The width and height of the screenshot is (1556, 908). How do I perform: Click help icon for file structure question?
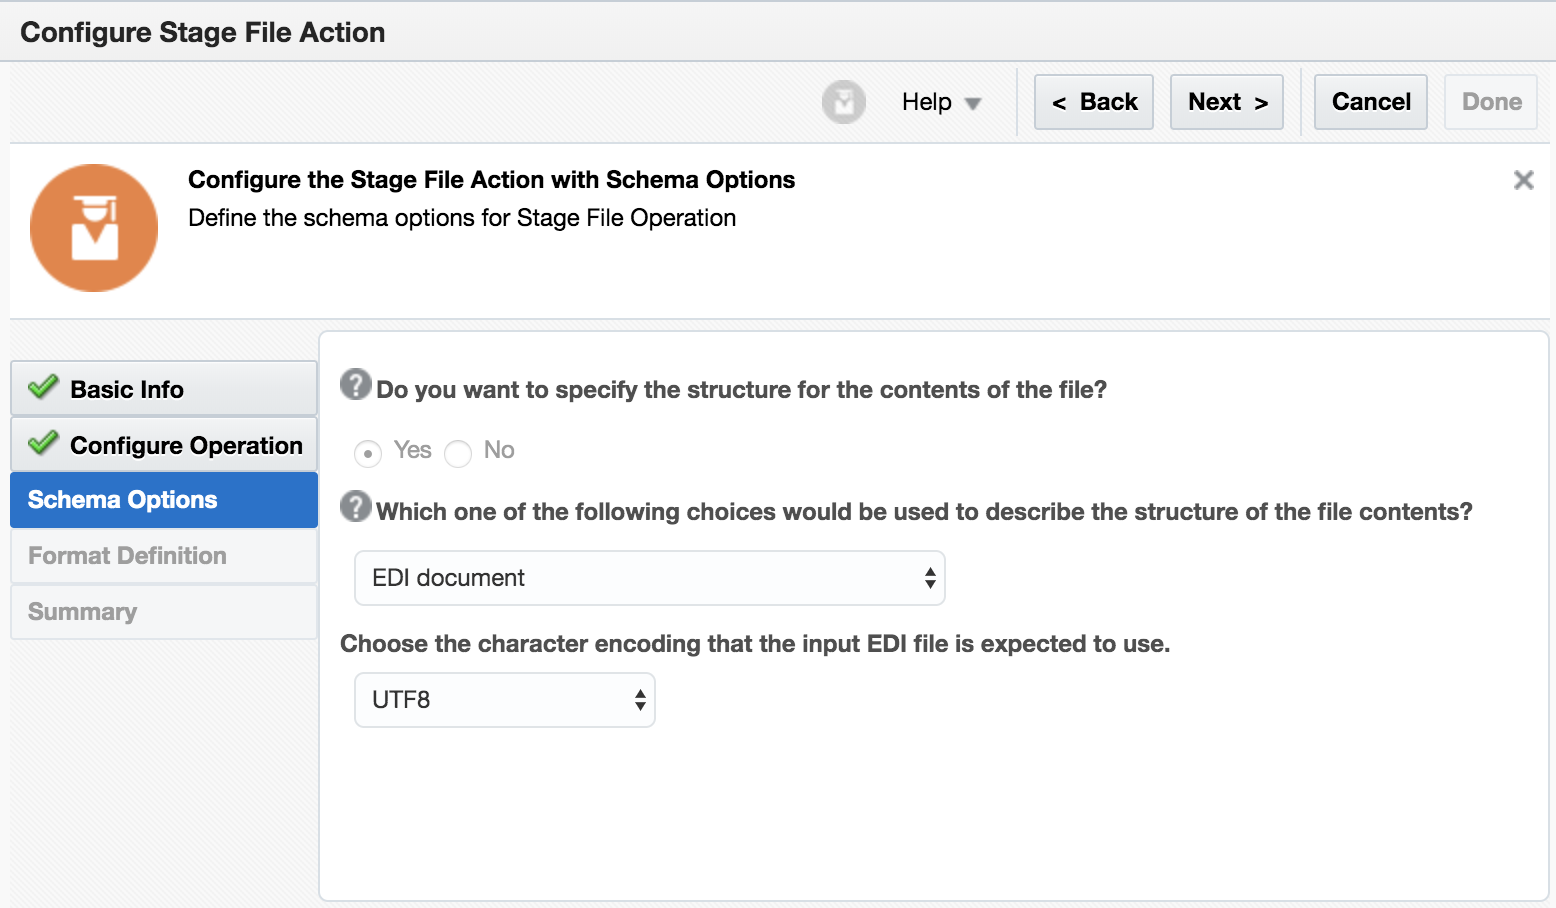tap(355, 384)
